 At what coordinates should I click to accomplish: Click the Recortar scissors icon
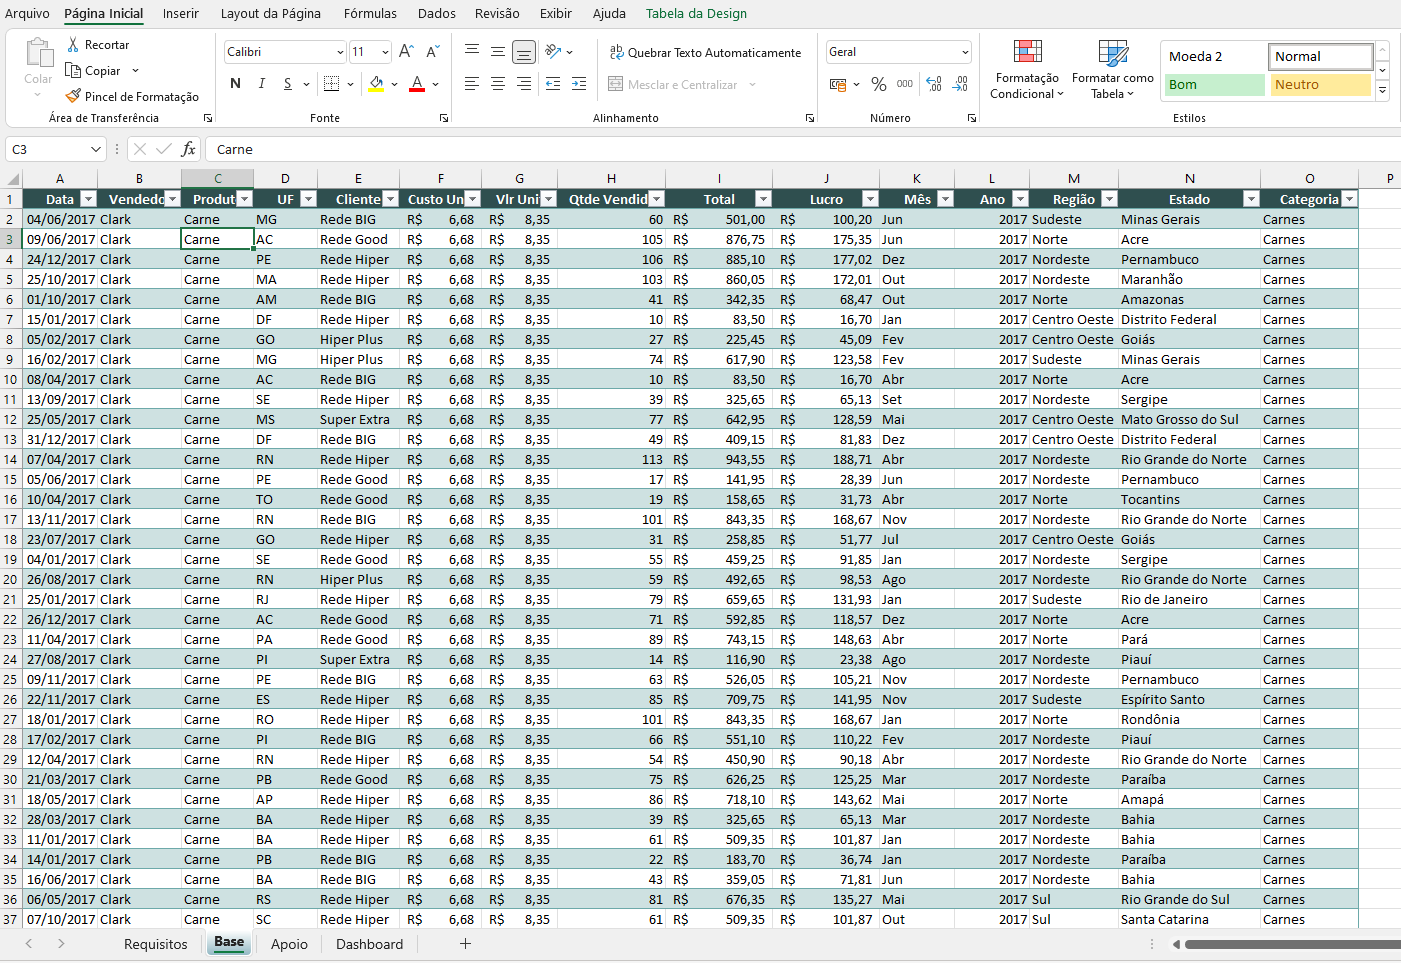point(73,45)
